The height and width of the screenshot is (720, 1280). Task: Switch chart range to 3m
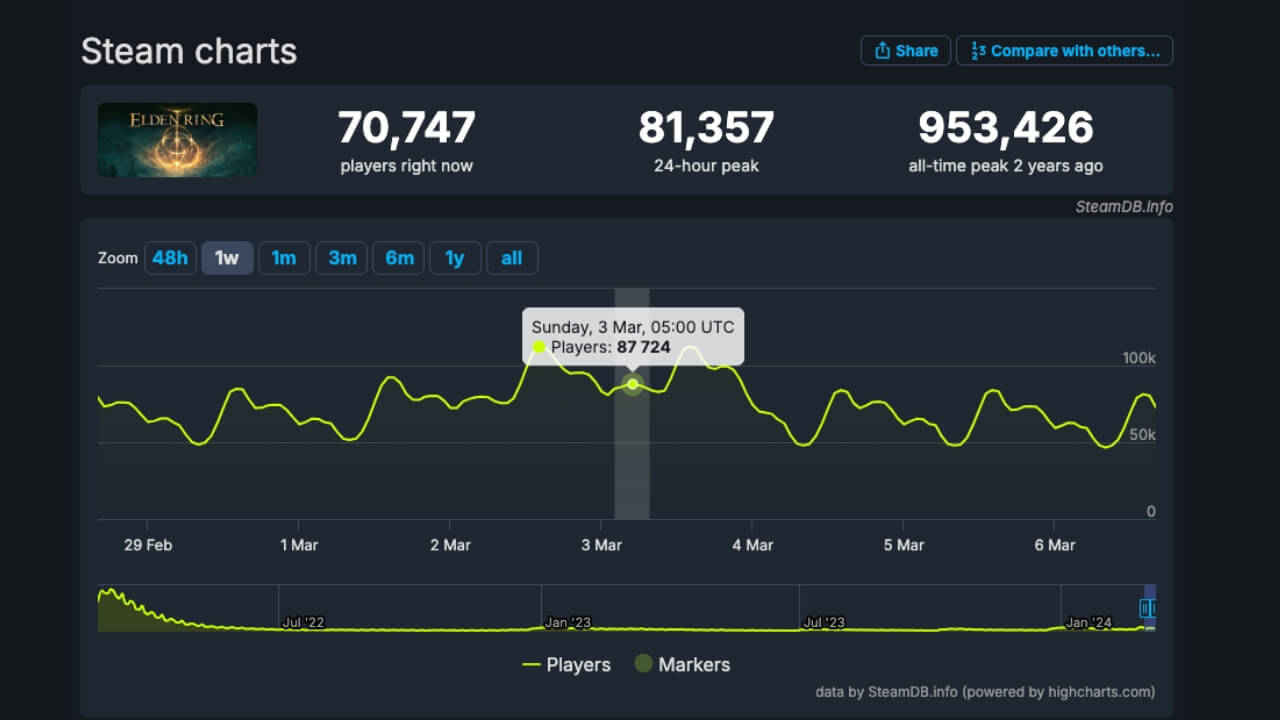coord(341,257)
